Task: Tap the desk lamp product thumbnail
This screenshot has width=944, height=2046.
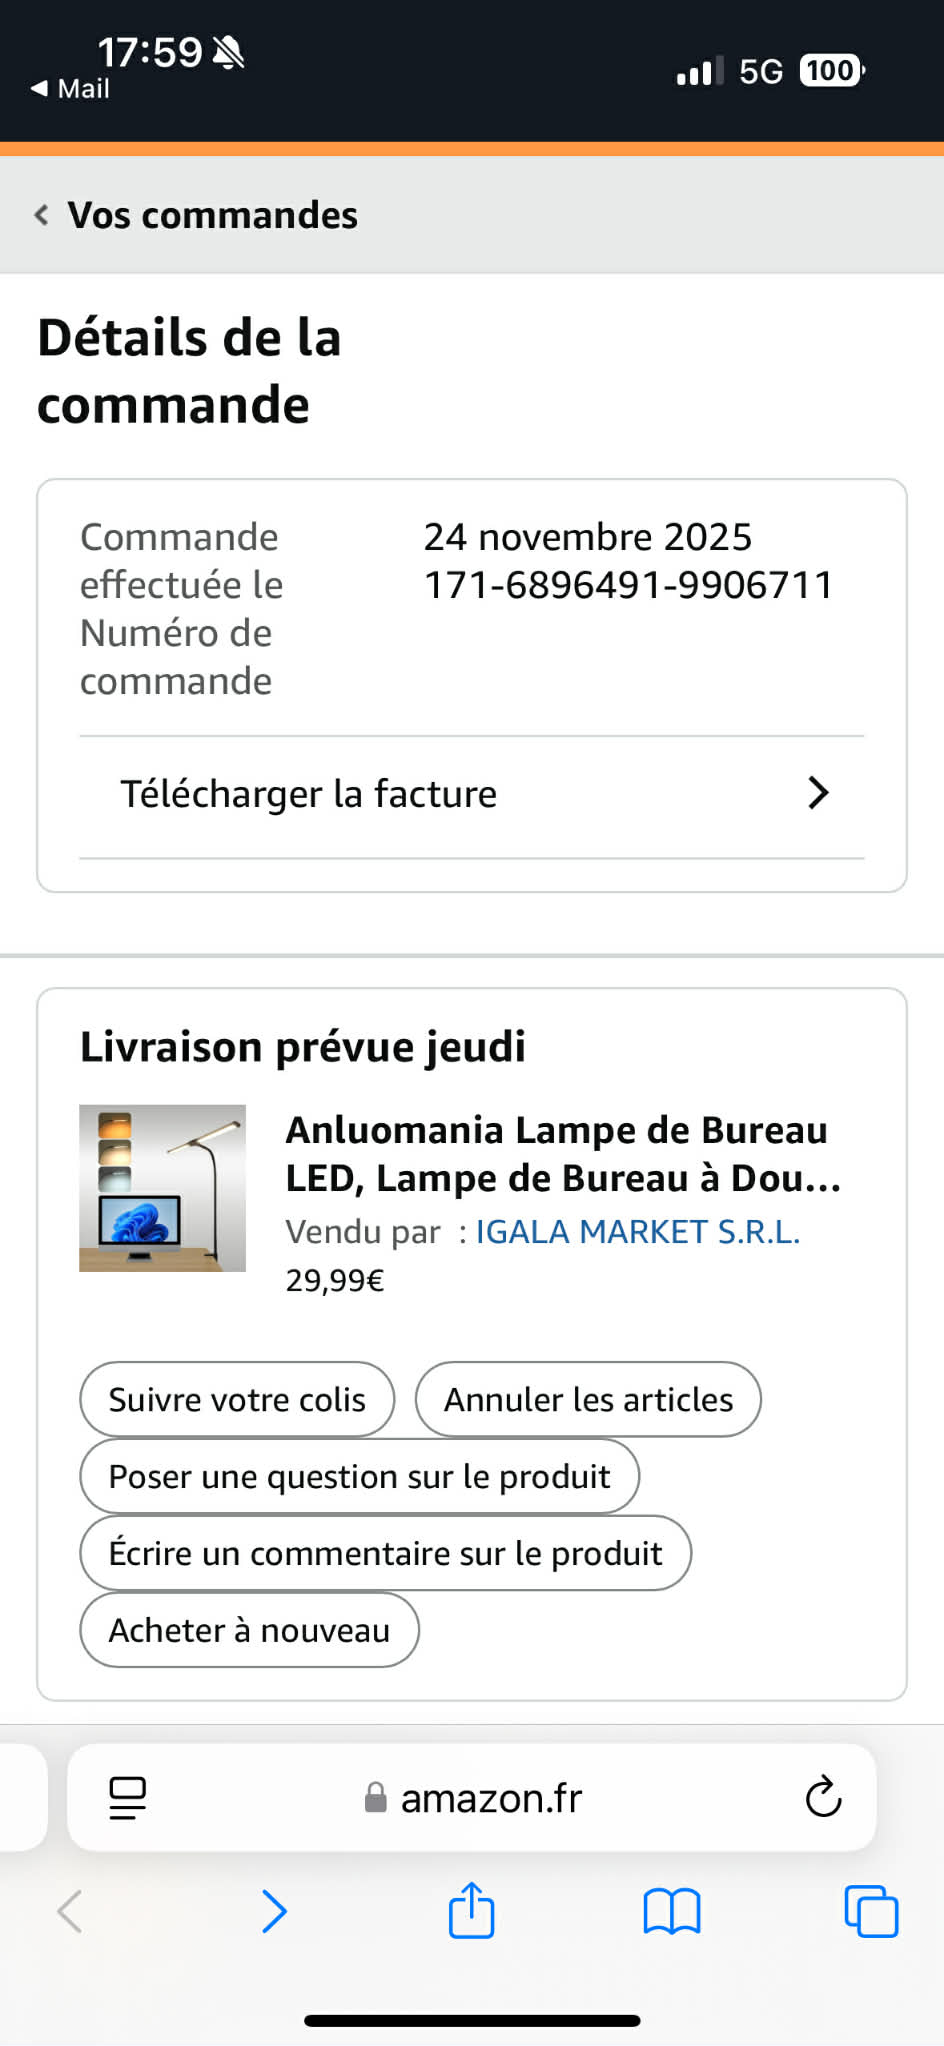Action: tap(162, 1188)
